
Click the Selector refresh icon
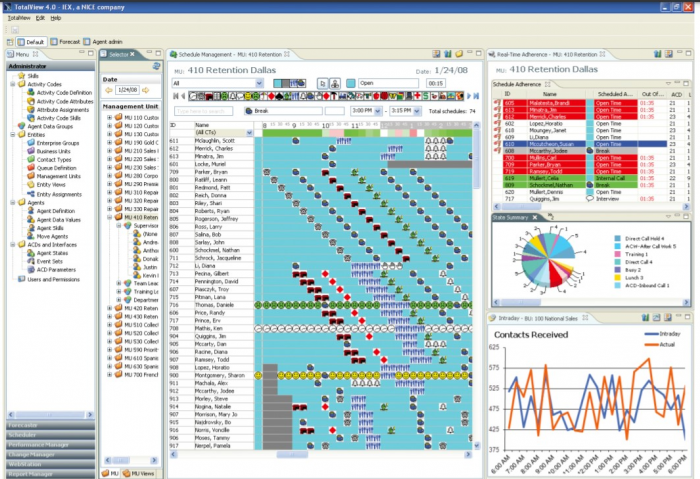tap(156, 66)
